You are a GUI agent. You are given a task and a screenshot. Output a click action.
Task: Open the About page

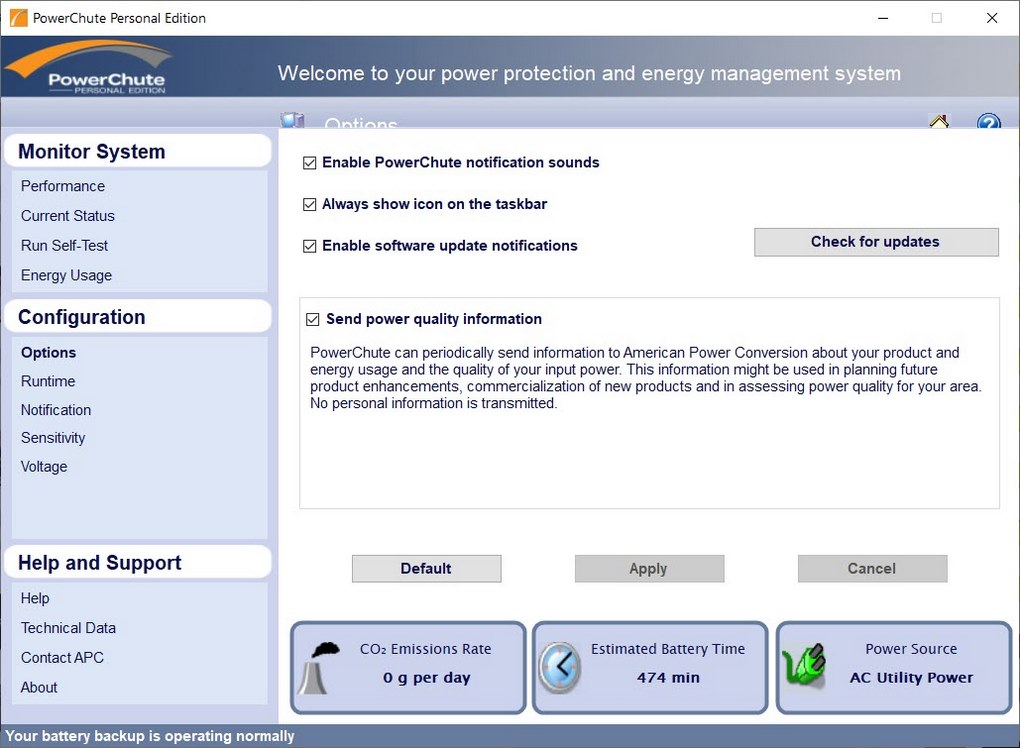[x=39, y=688]
